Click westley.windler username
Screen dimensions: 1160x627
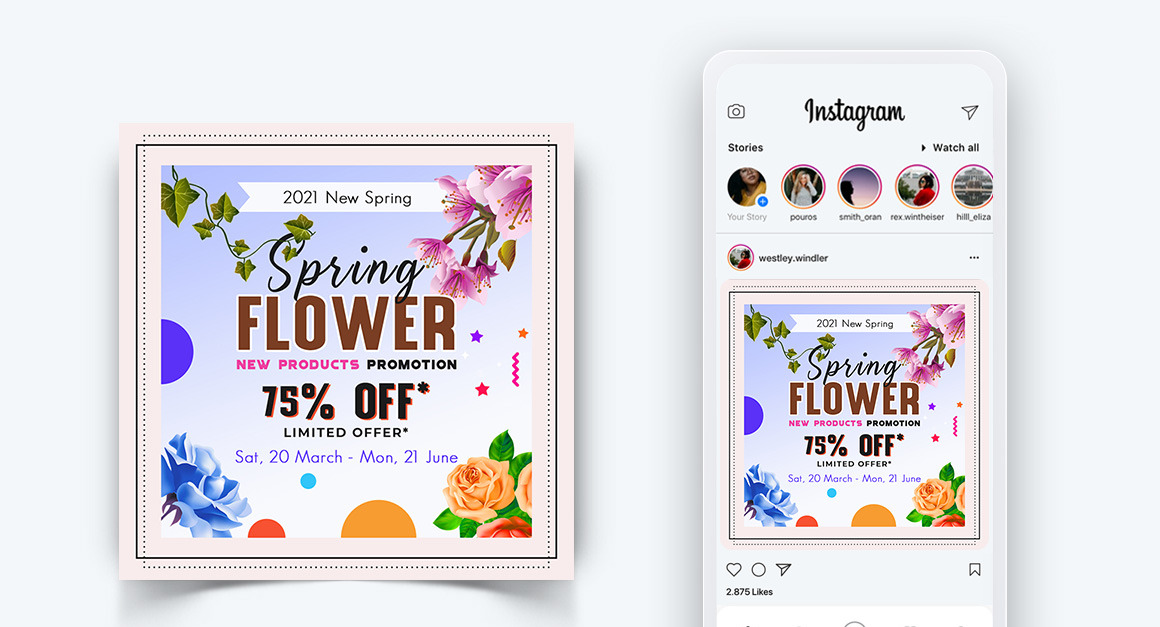793,258
